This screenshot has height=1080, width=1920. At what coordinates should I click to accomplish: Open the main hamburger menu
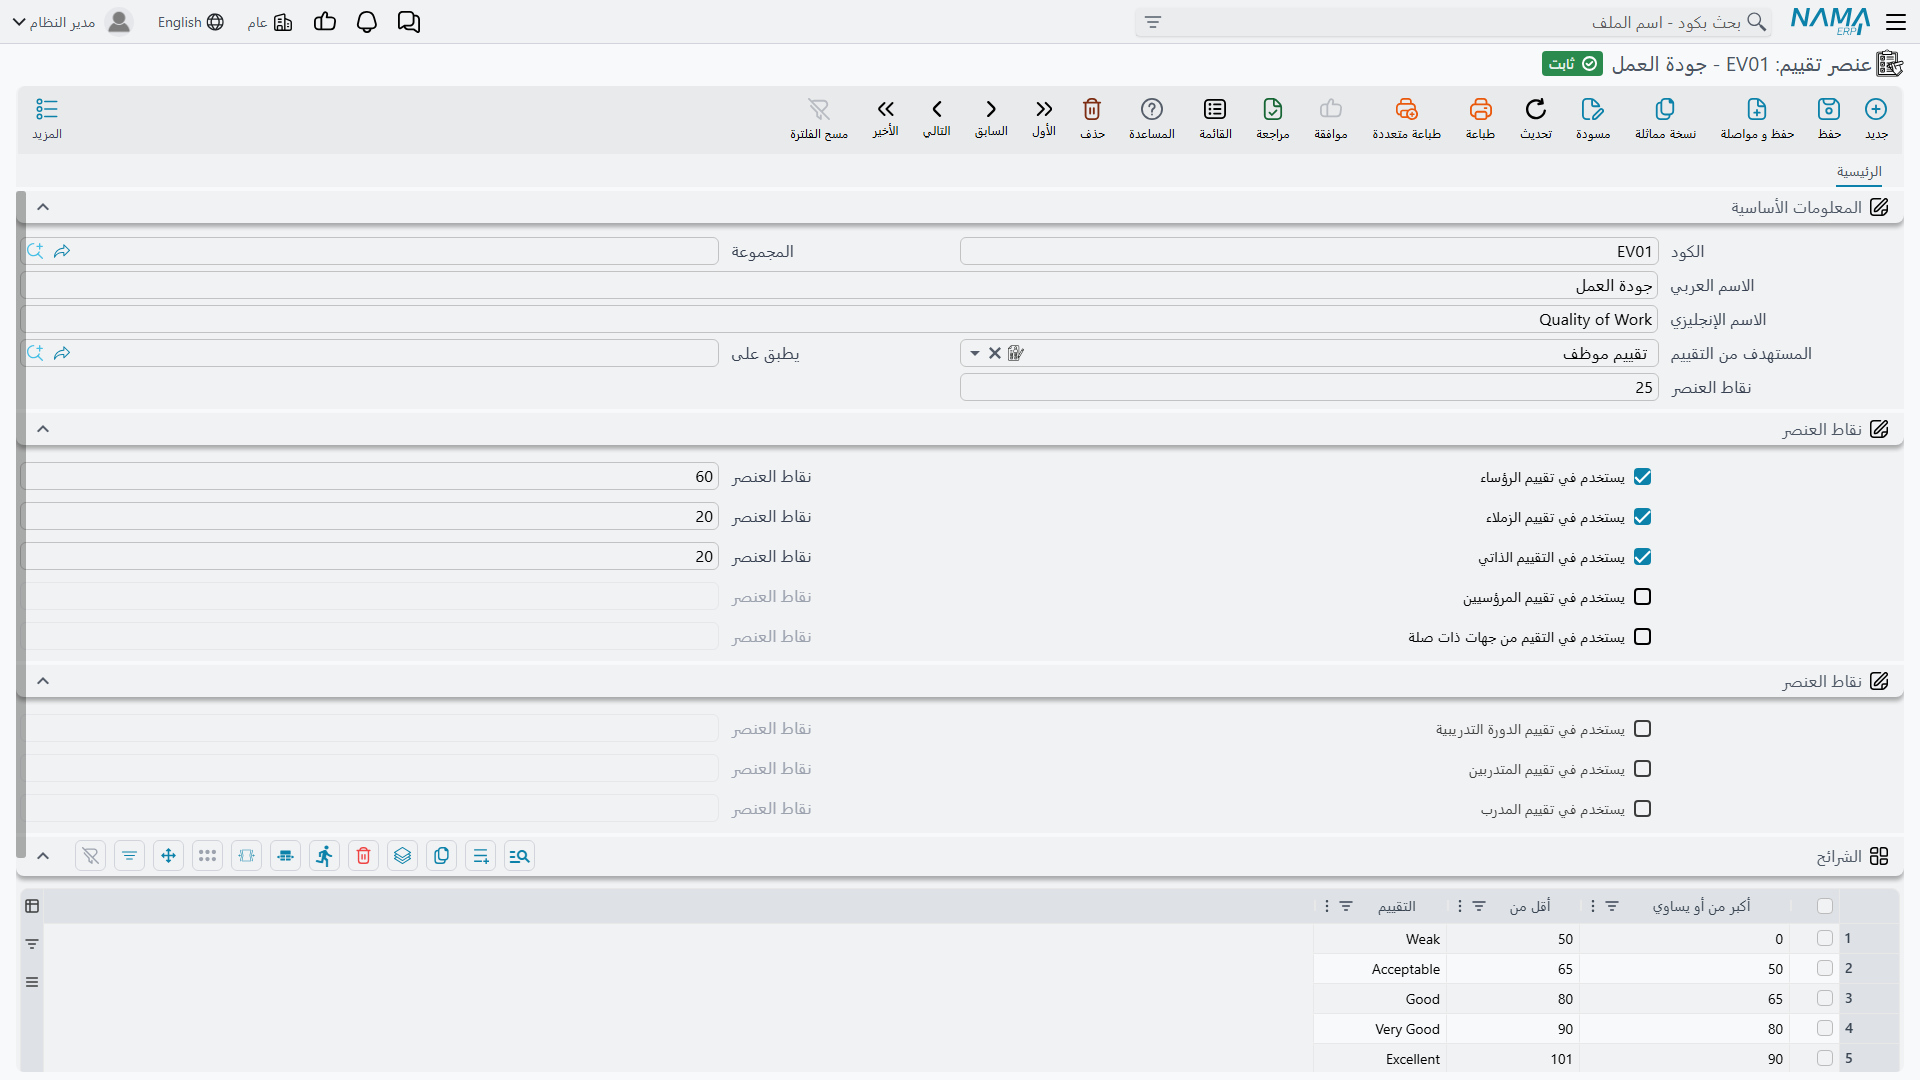pos(1896,22)
